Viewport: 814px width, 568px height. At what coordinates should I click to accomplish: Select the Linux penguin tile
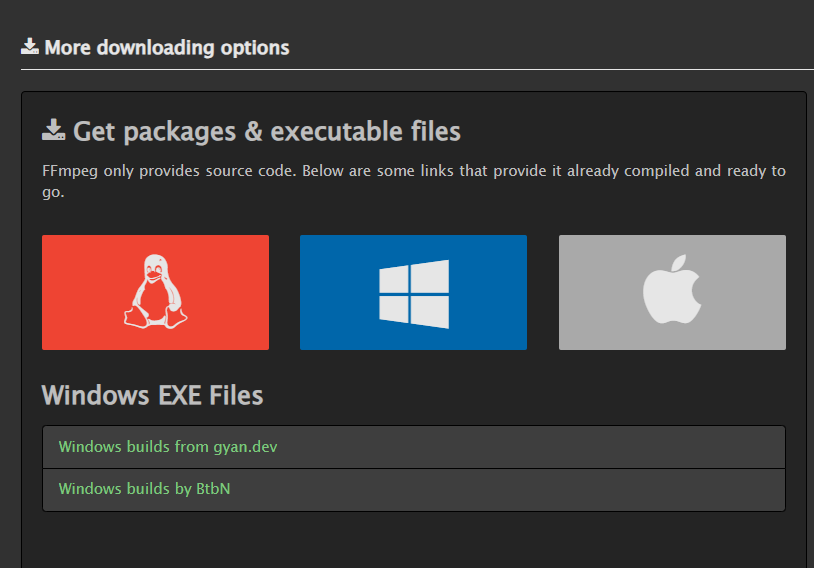[x=155, y=292]
